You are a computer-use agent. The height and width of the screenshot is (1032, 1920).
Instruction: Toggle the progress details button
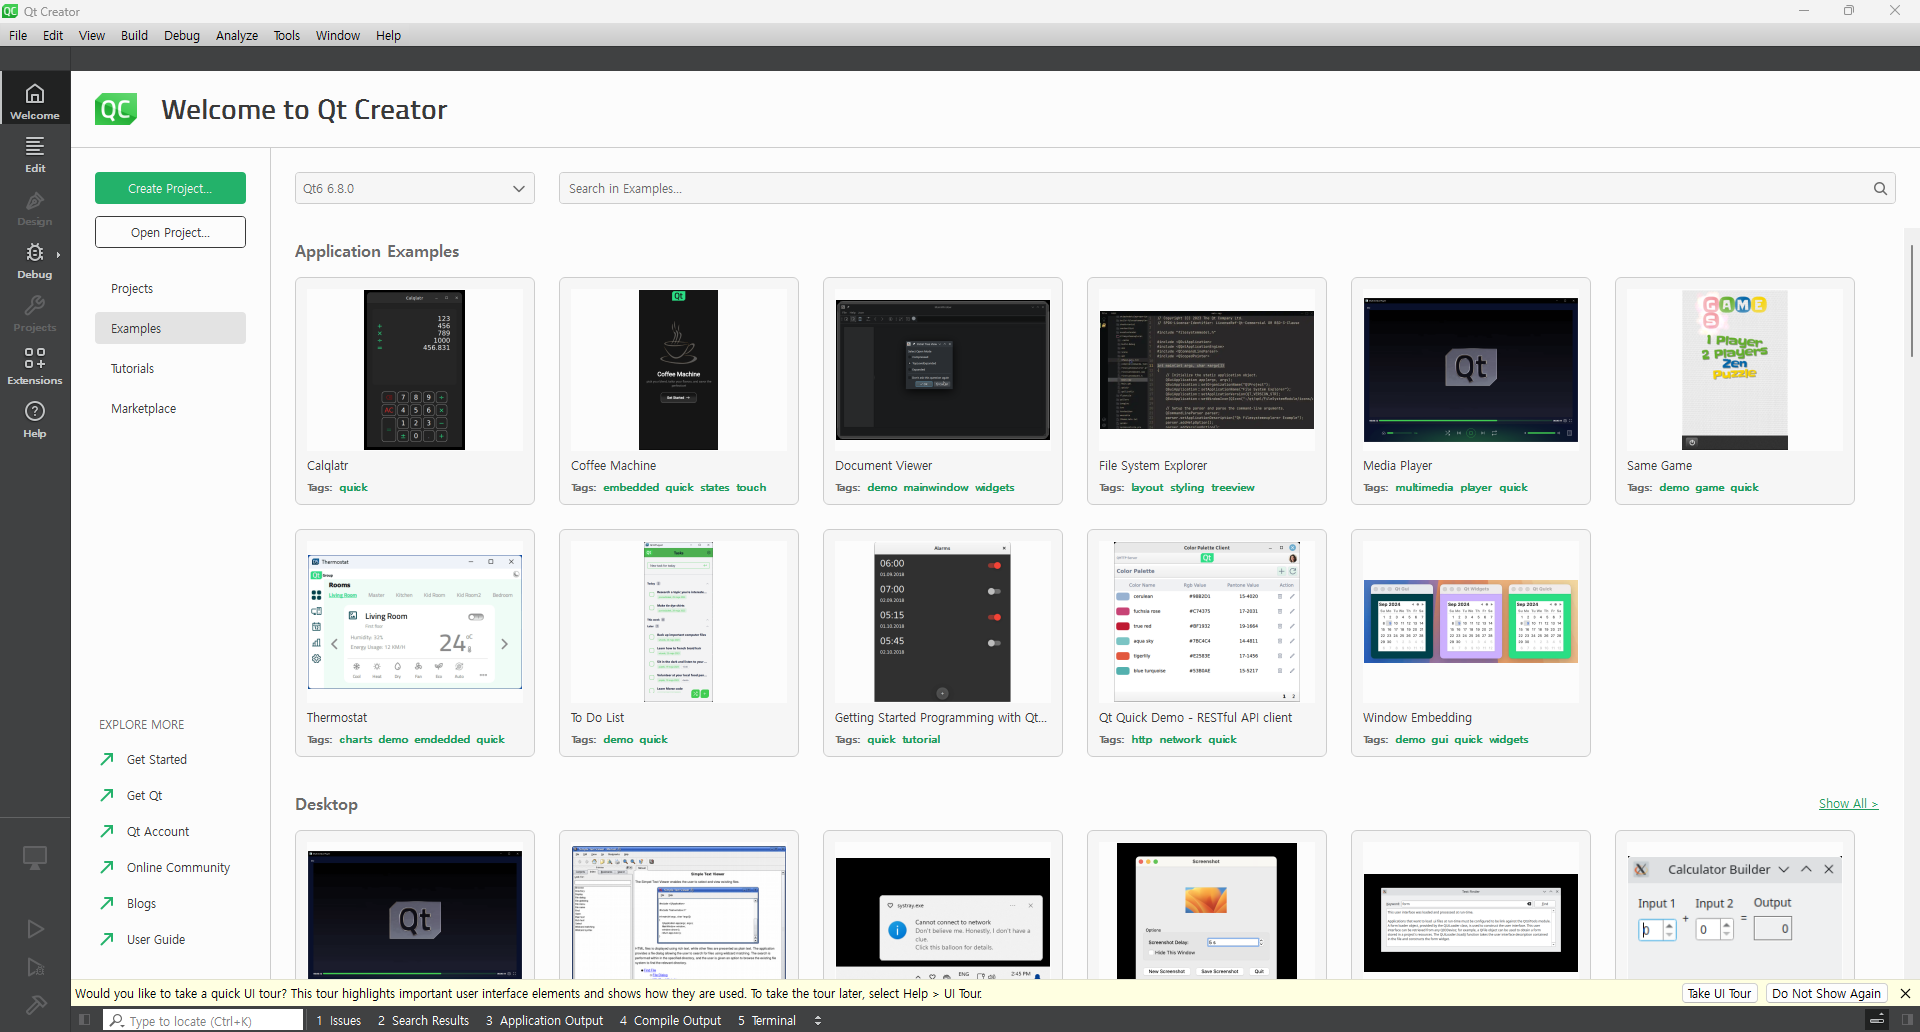click(1877, 1020)
